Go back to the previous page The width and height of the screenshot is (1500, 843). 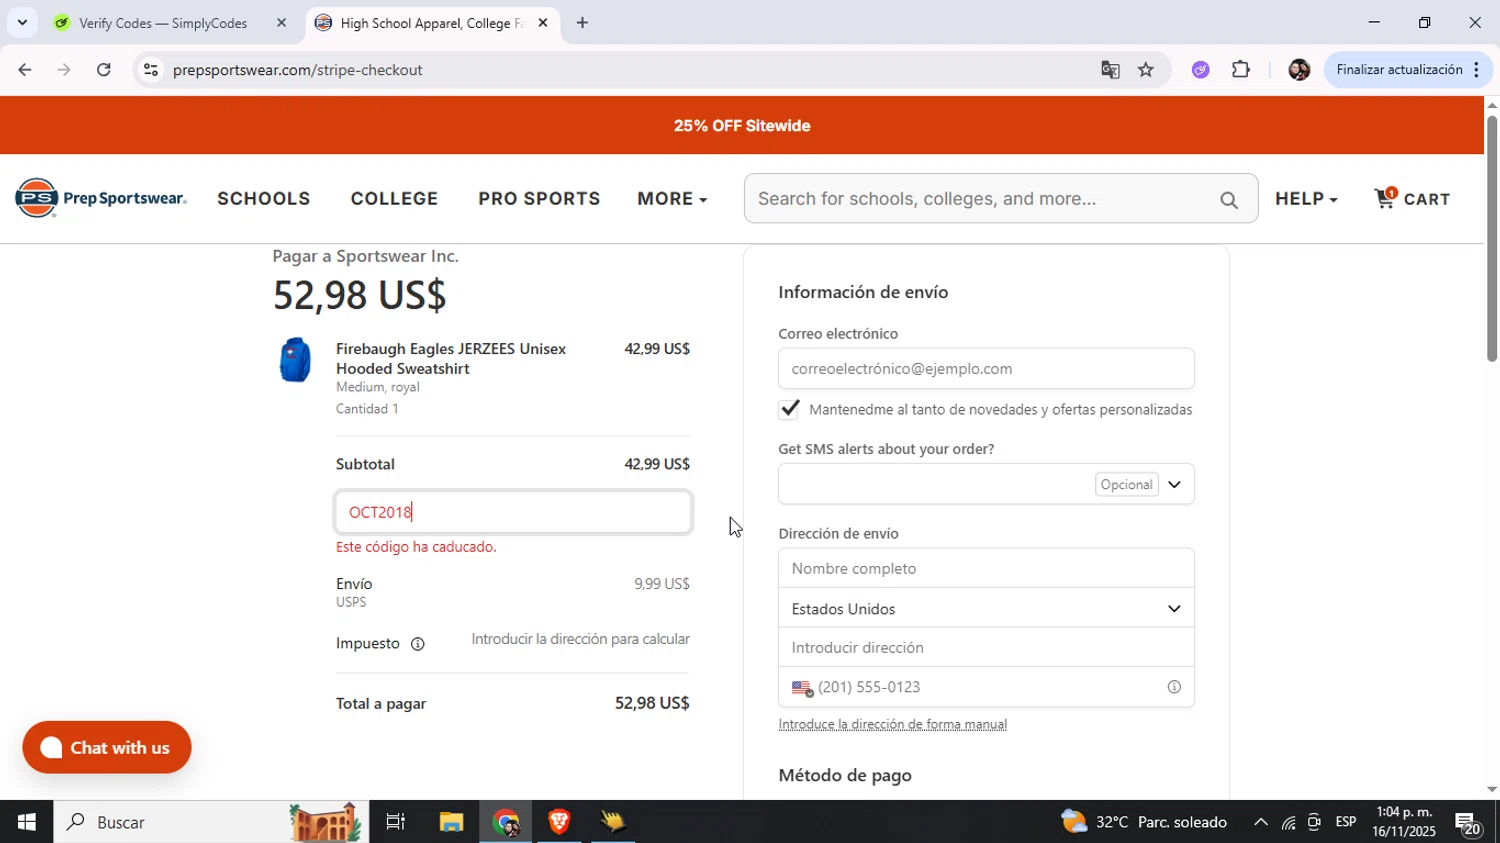[24, 70]
